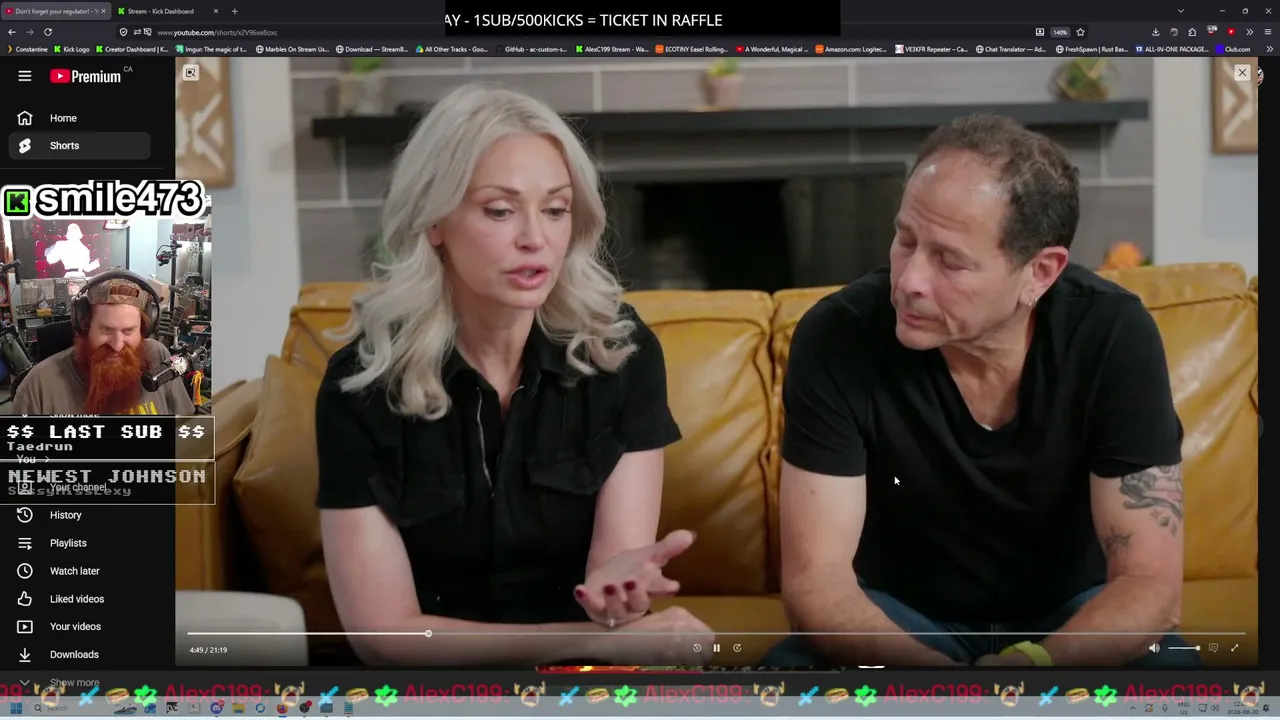The width and height of the screenshot is (1280, 720).
Task: Switch to the Stream - Kick Dashboard tab
Action: (162, 11)
